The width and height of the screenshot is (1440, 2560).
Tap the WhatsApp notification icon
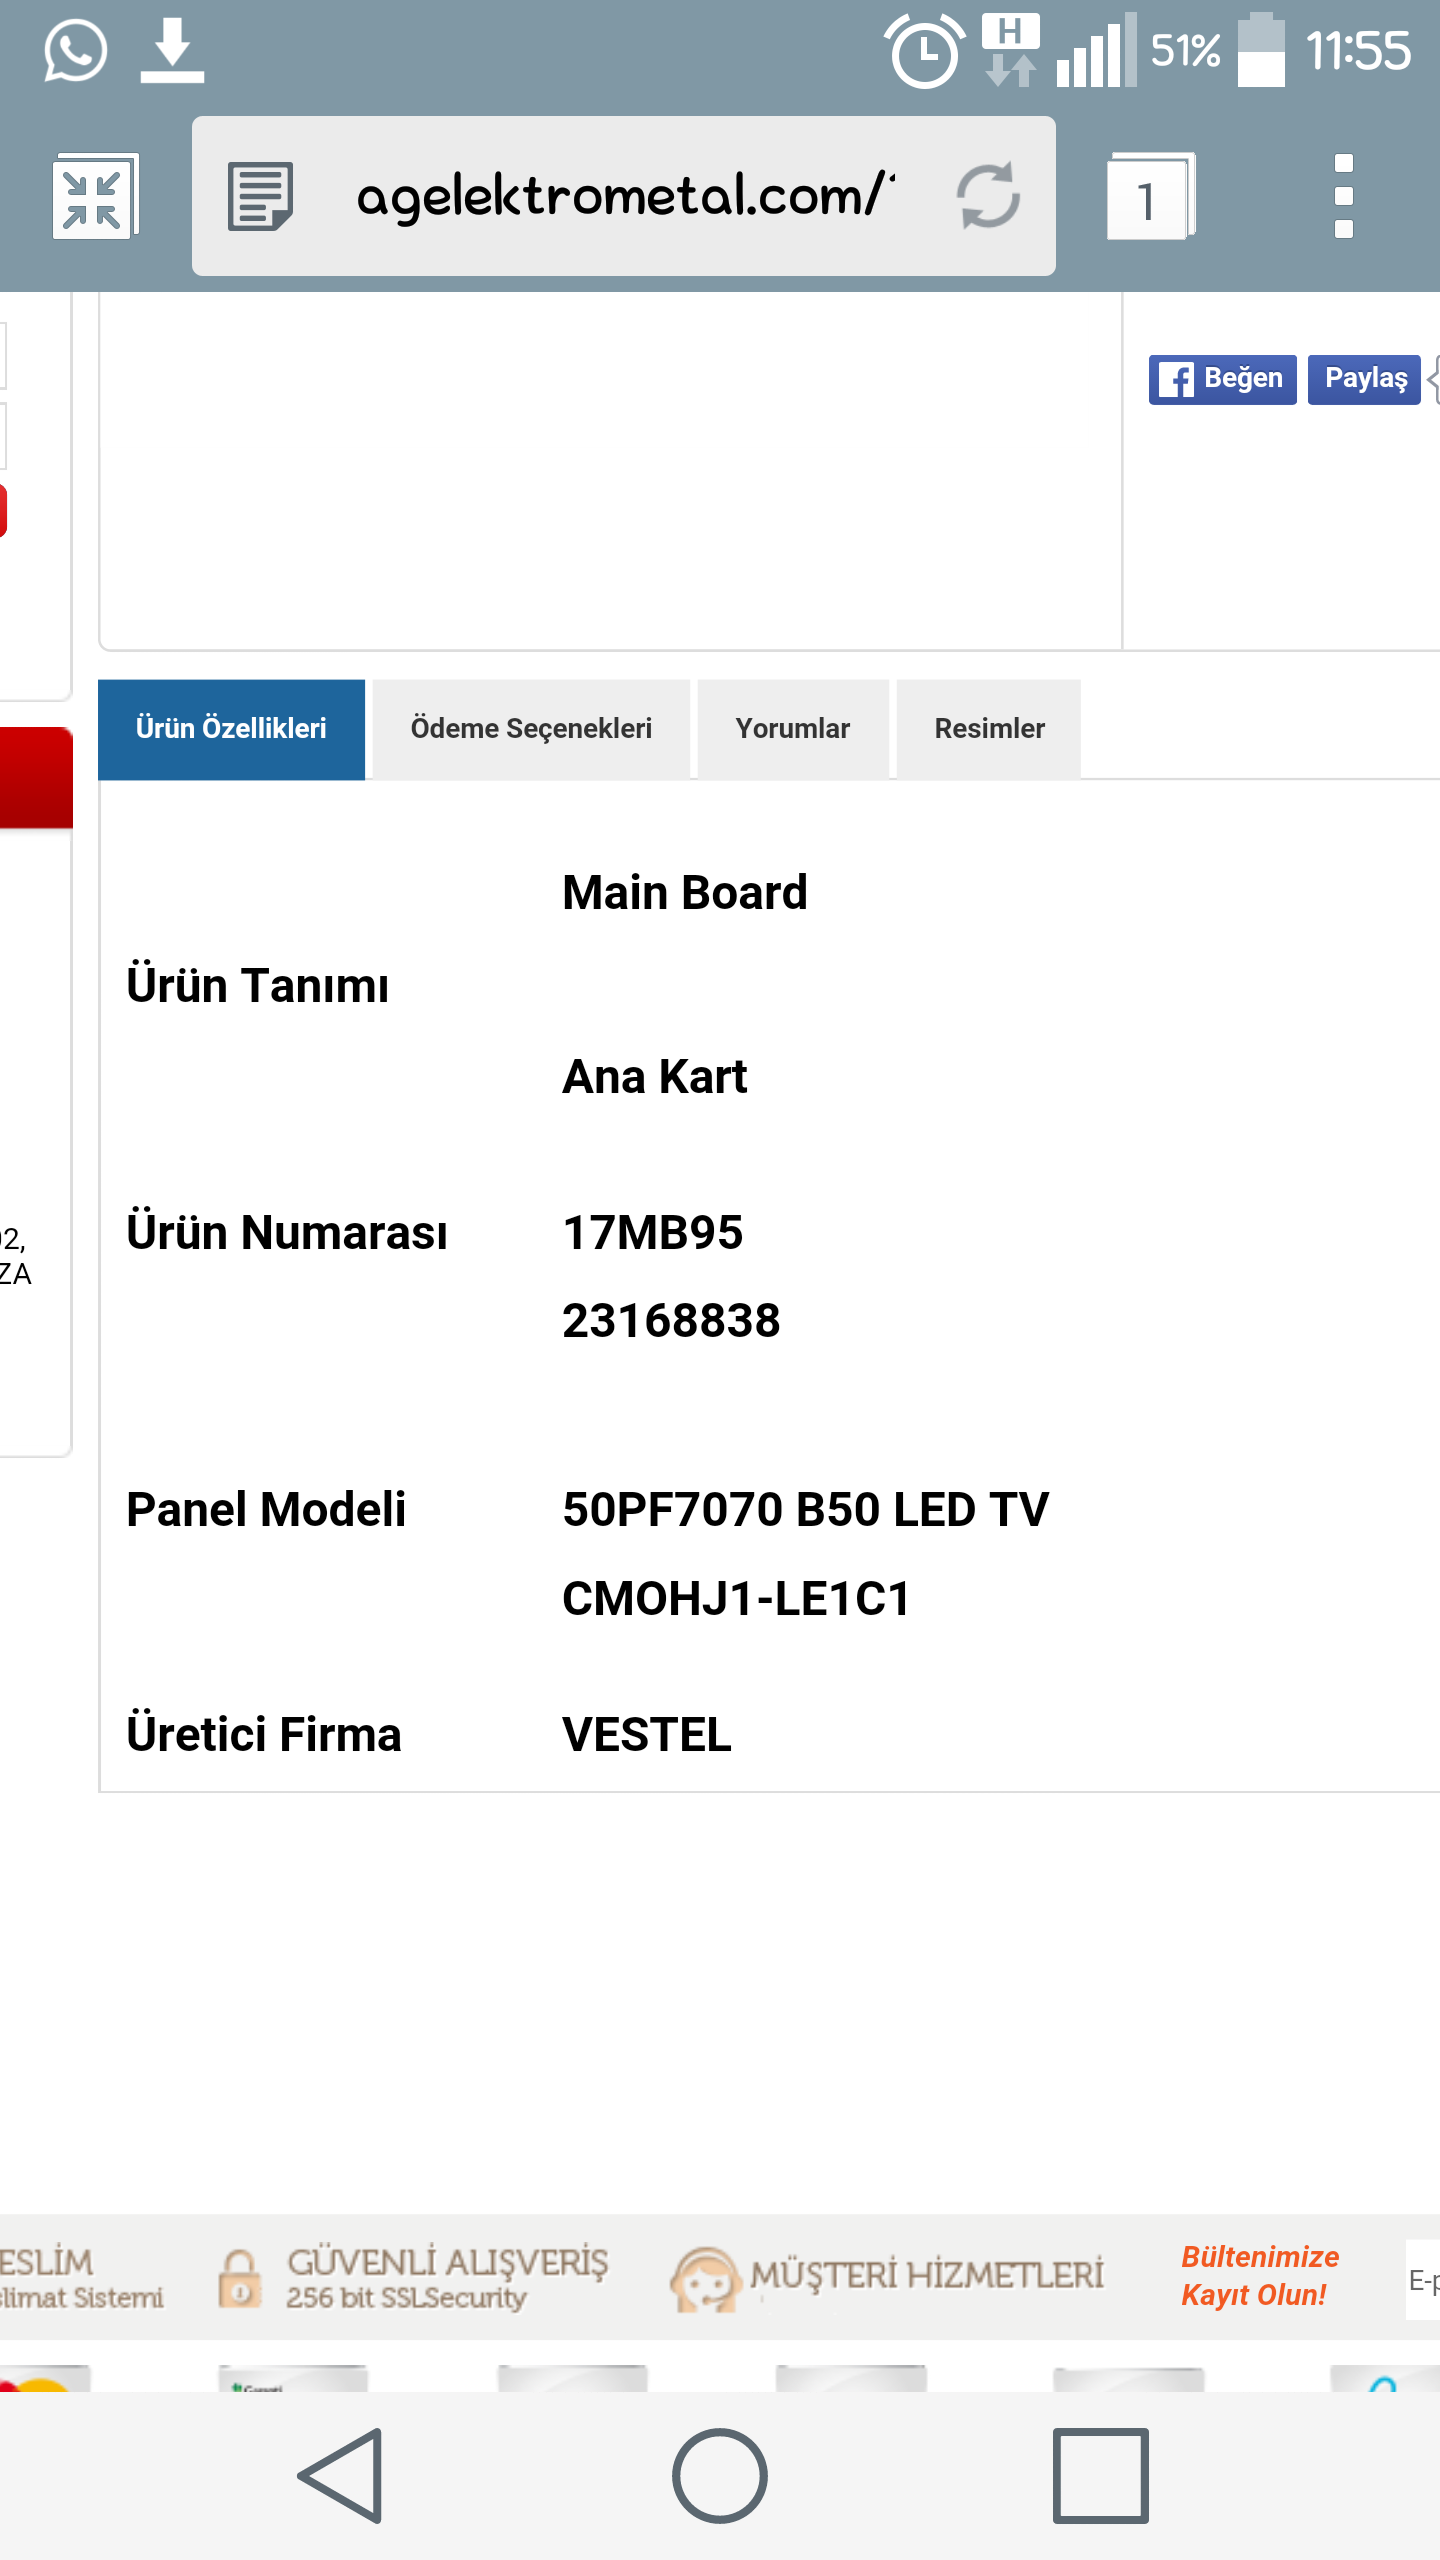75,50
